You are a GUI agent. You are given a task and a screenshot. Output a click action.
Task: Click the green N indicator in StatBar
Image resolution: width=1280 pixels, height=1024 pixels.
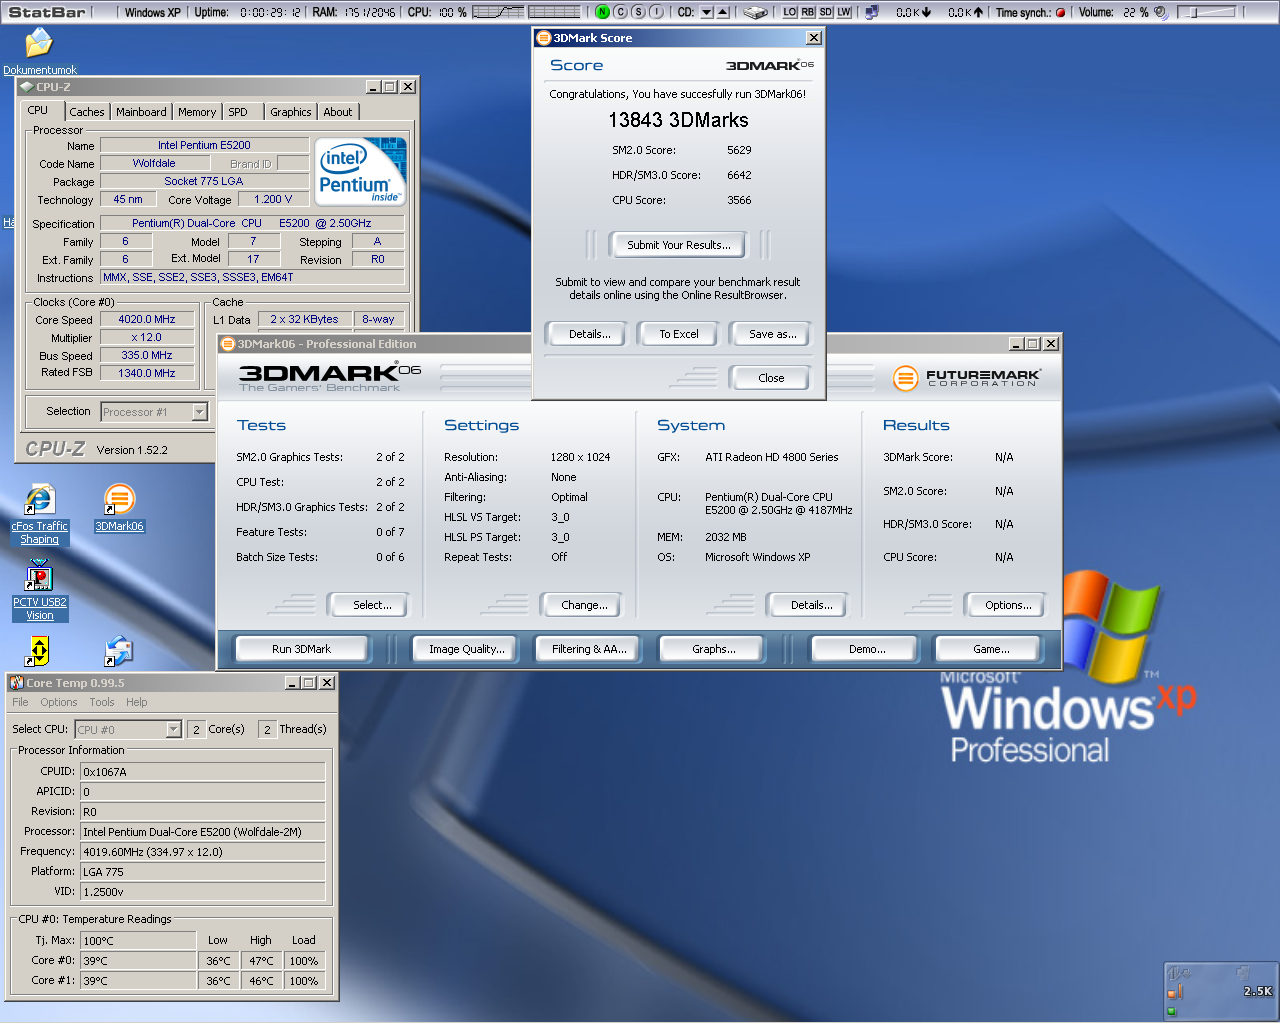tap(602, 12)
